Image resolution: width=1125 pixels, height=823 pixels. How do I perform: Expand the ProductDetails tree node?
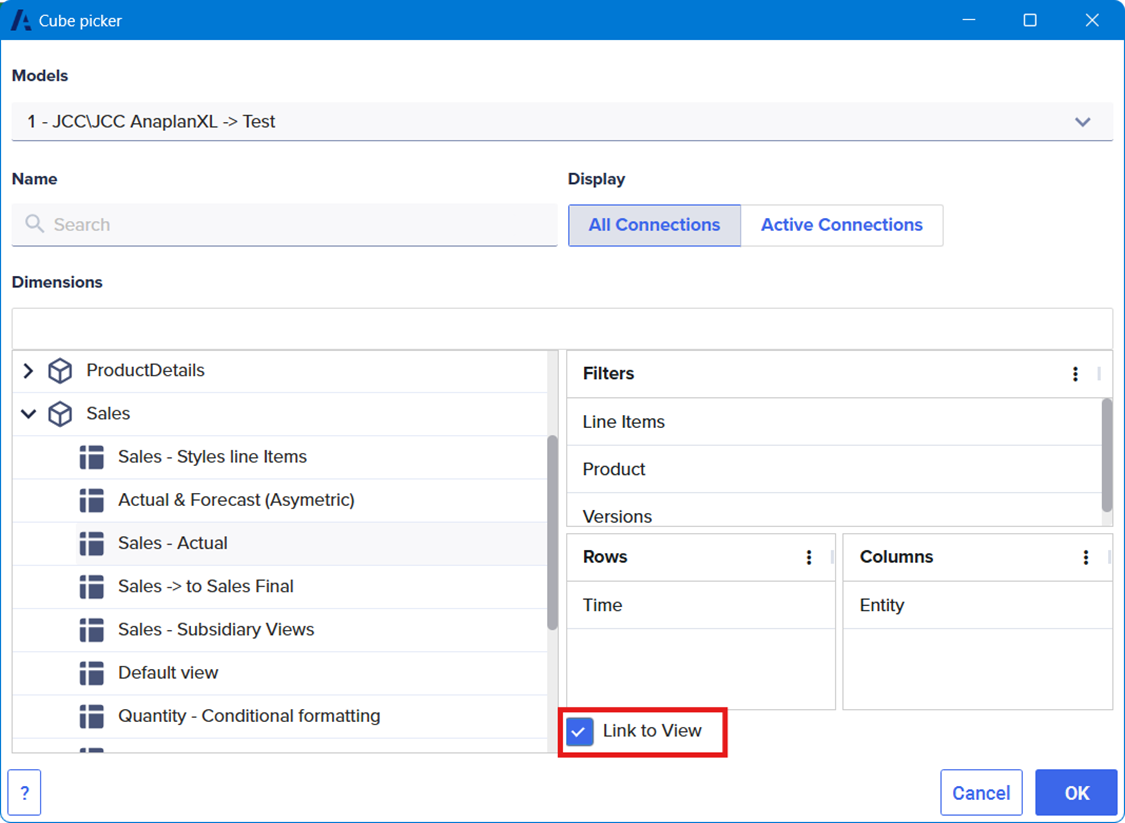coord(28,371)
